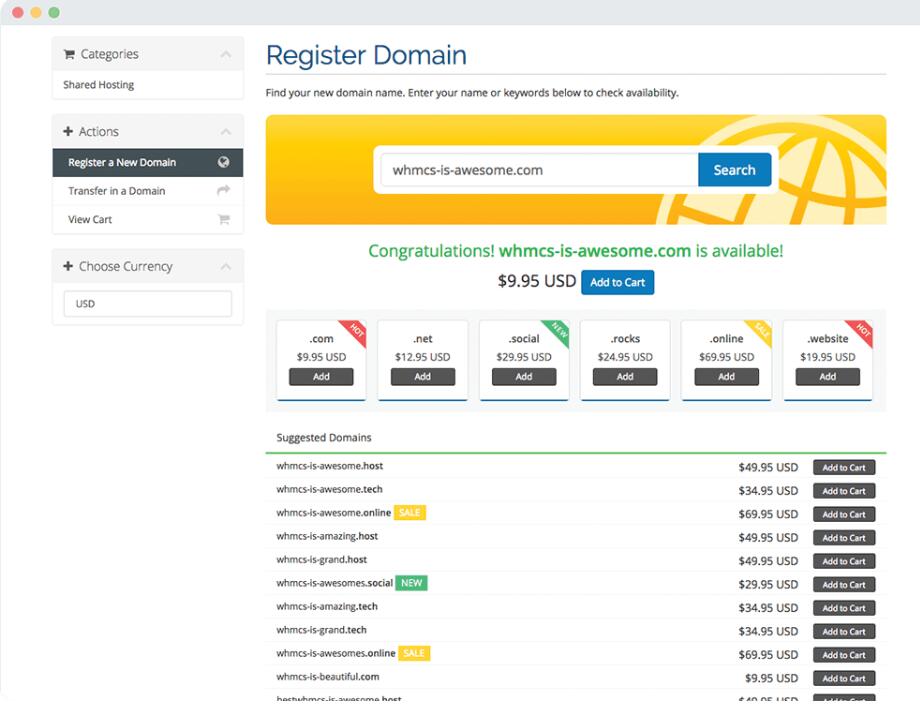Add whmcs-is-awesome.com to cart for $9.95
Image resolution: width=920 pixels, height=714 pixels.
[617, 283]
